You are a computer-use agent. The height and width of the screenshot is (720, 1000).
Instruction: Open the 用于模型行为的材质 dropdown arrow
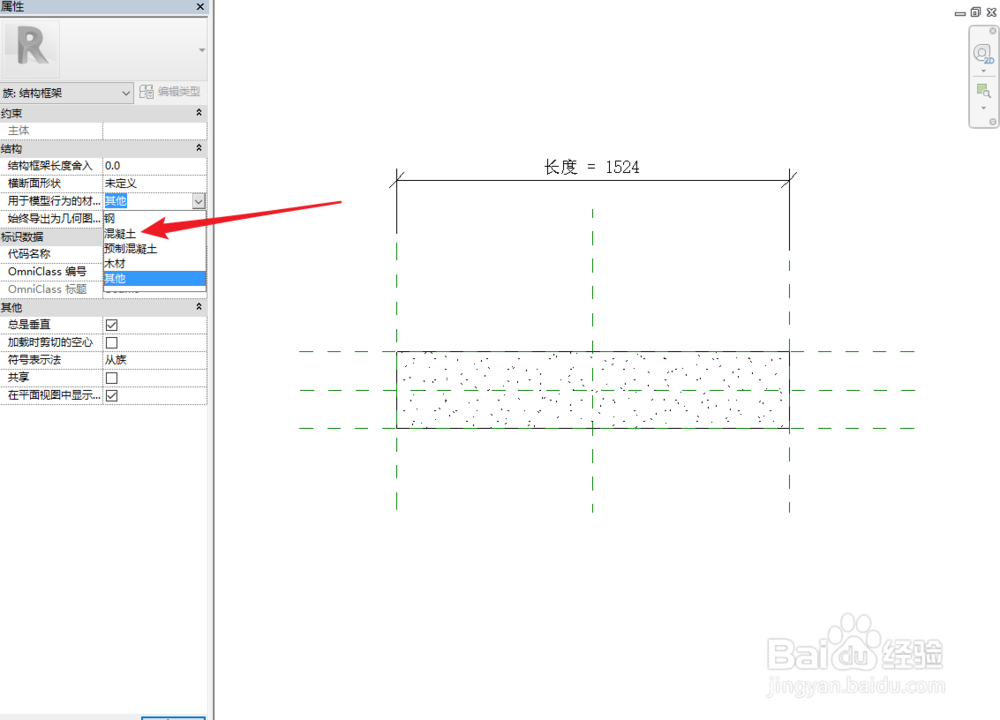point(199,202)
